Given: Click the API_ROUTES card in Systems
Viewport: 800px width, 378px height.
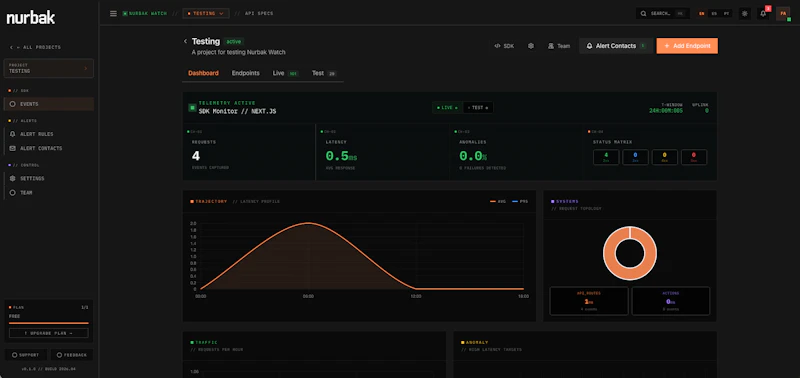Looking at the screenshot, I should click(x=589, y=301).
